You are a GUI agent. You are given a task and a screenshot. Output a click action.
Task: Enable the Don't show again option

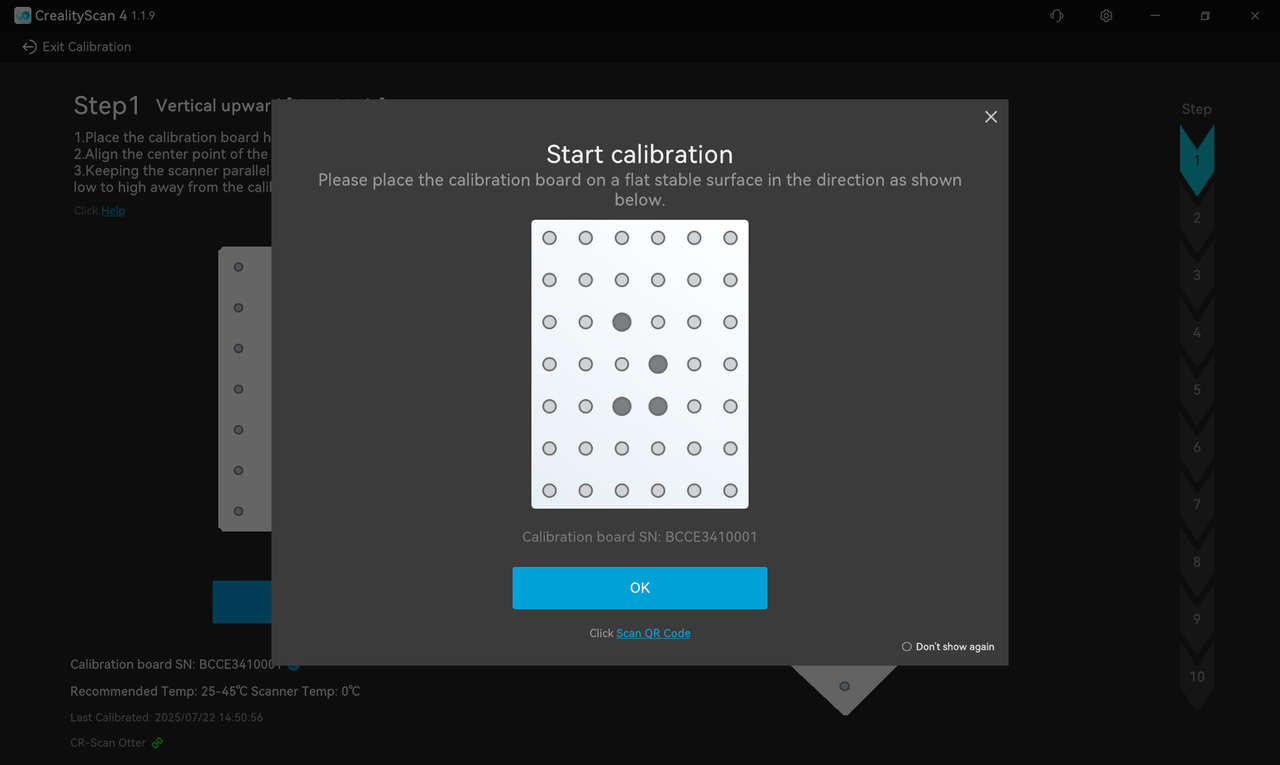pos(907,647)
